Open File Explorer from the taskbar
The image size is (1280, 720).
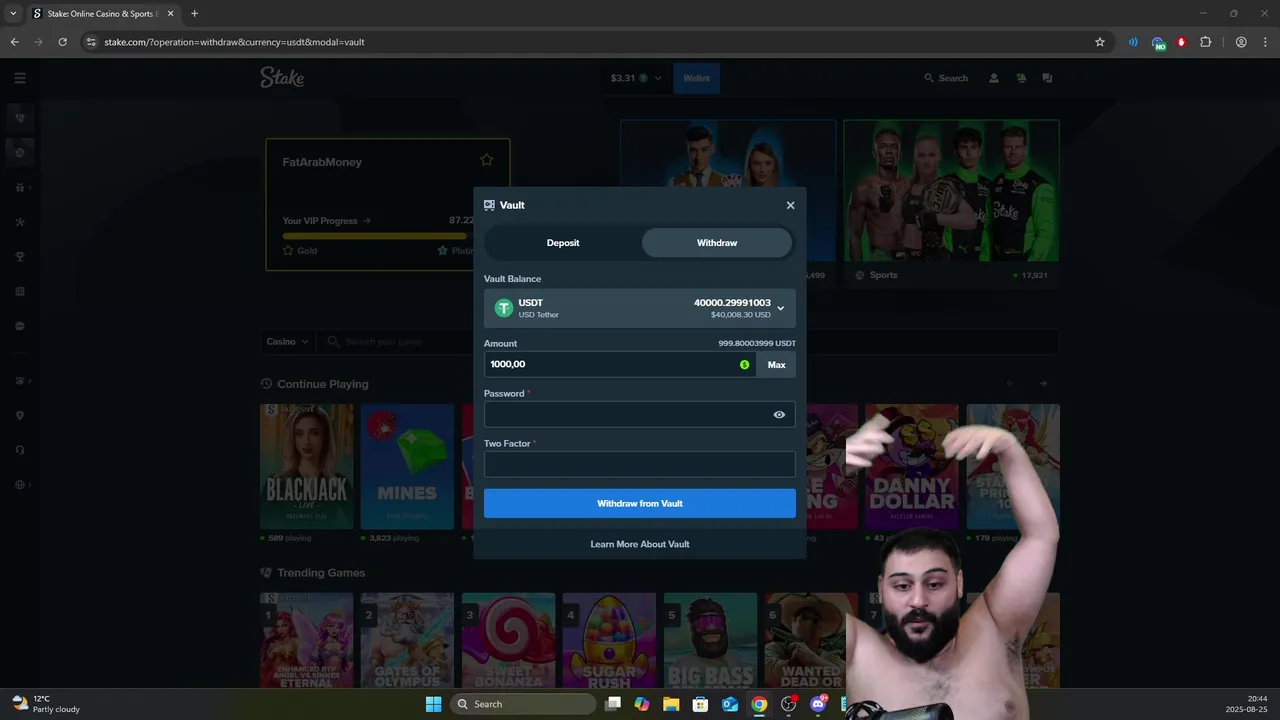(x=671, y=704)
